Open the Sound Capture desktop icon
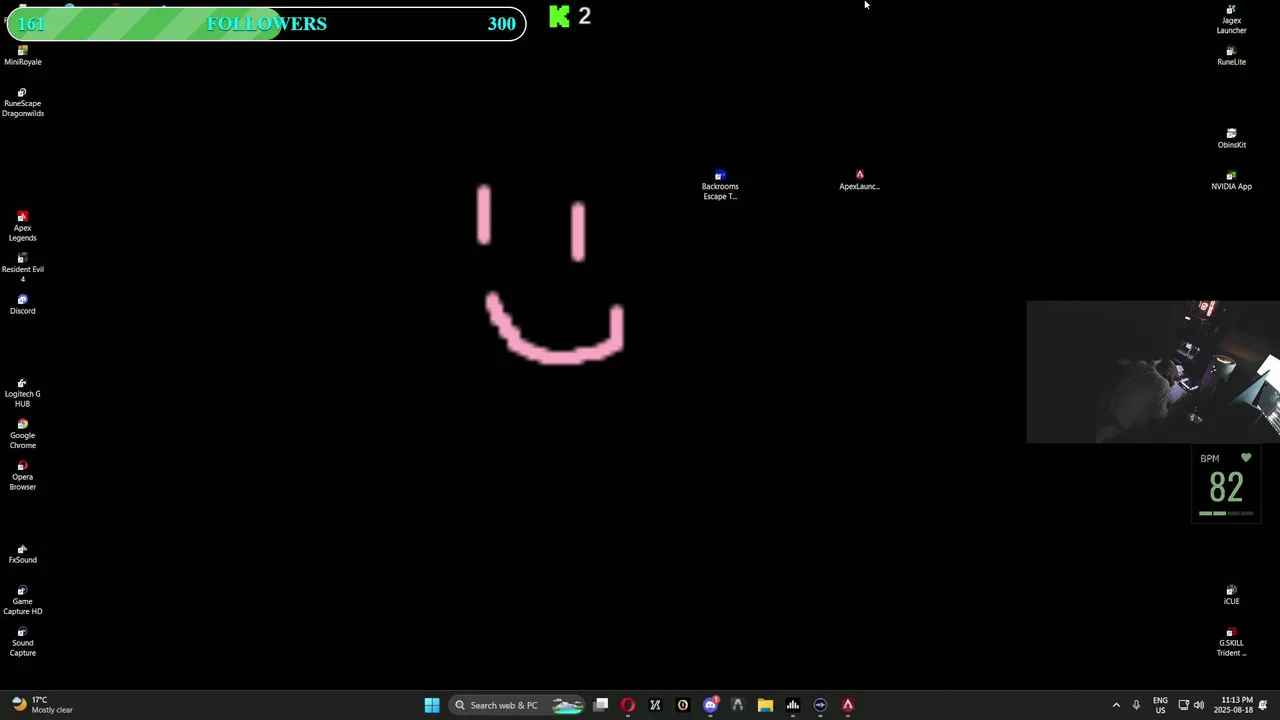 22,642
